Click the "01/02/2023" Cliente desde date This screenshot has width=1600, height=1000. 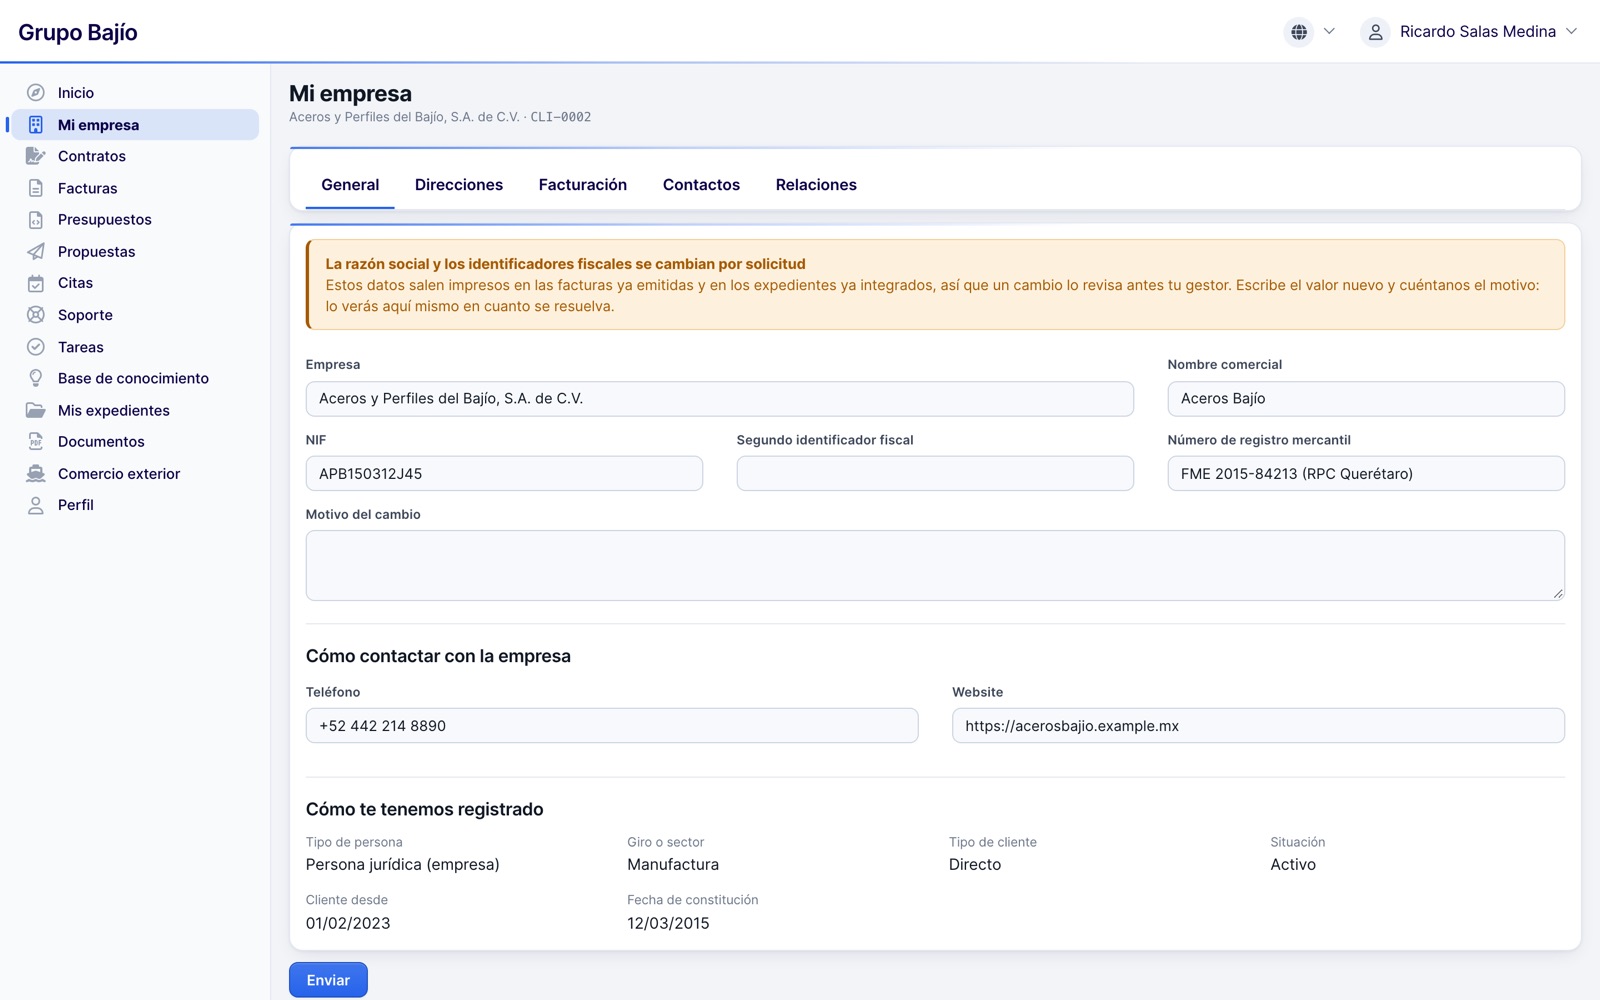tap(348, 924)
